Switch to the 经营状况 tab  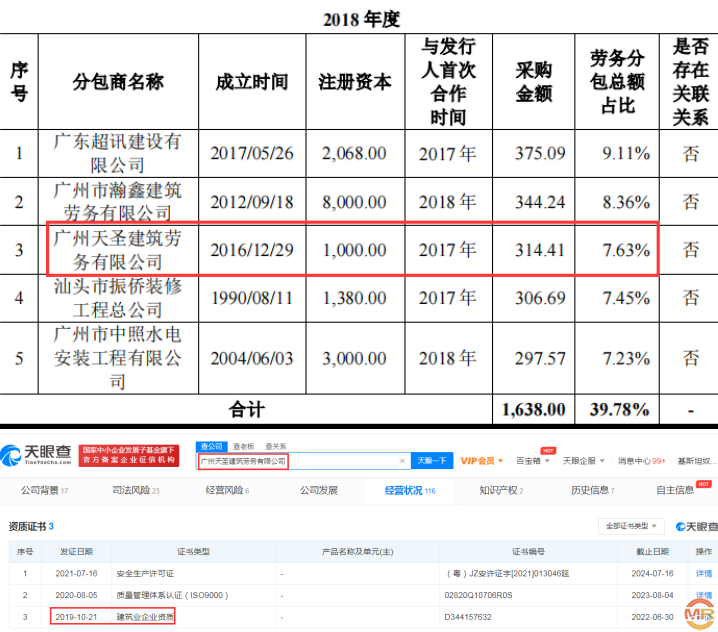coord(410,490)
